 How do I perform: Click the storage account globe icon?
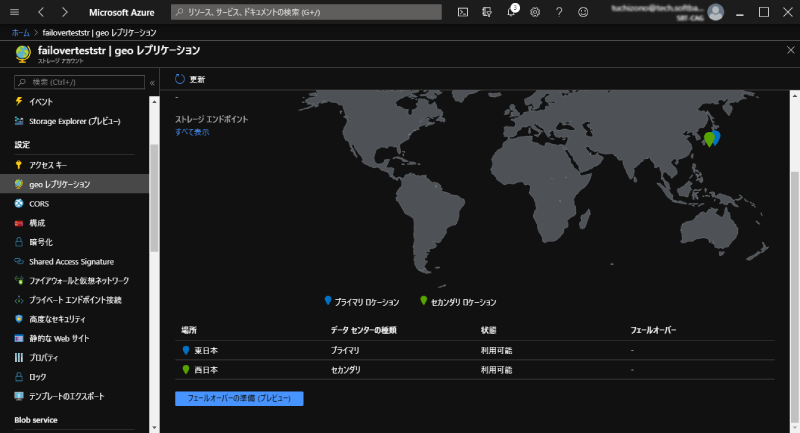coord(22,54)
